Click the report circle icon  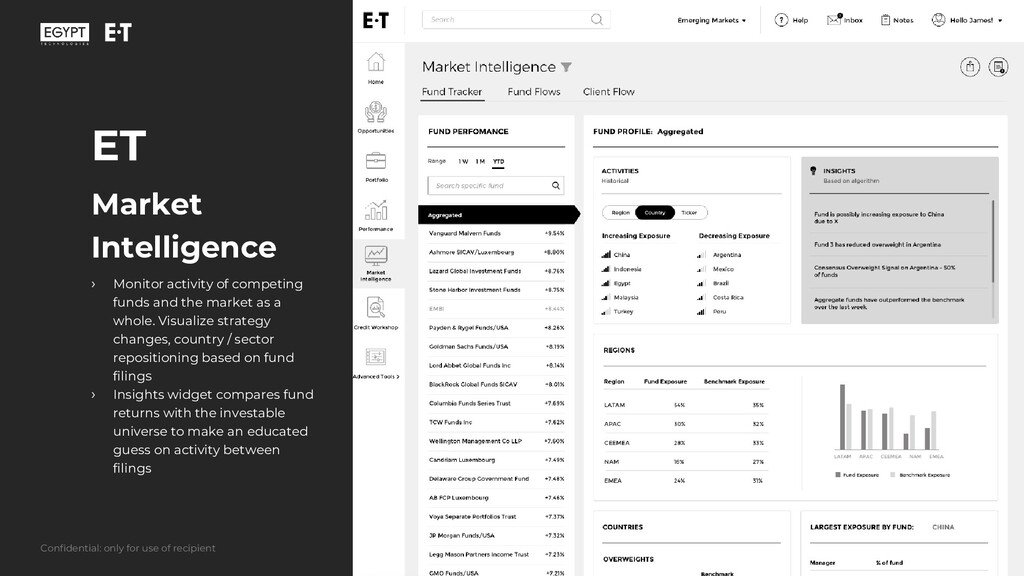tap(998, 67)
